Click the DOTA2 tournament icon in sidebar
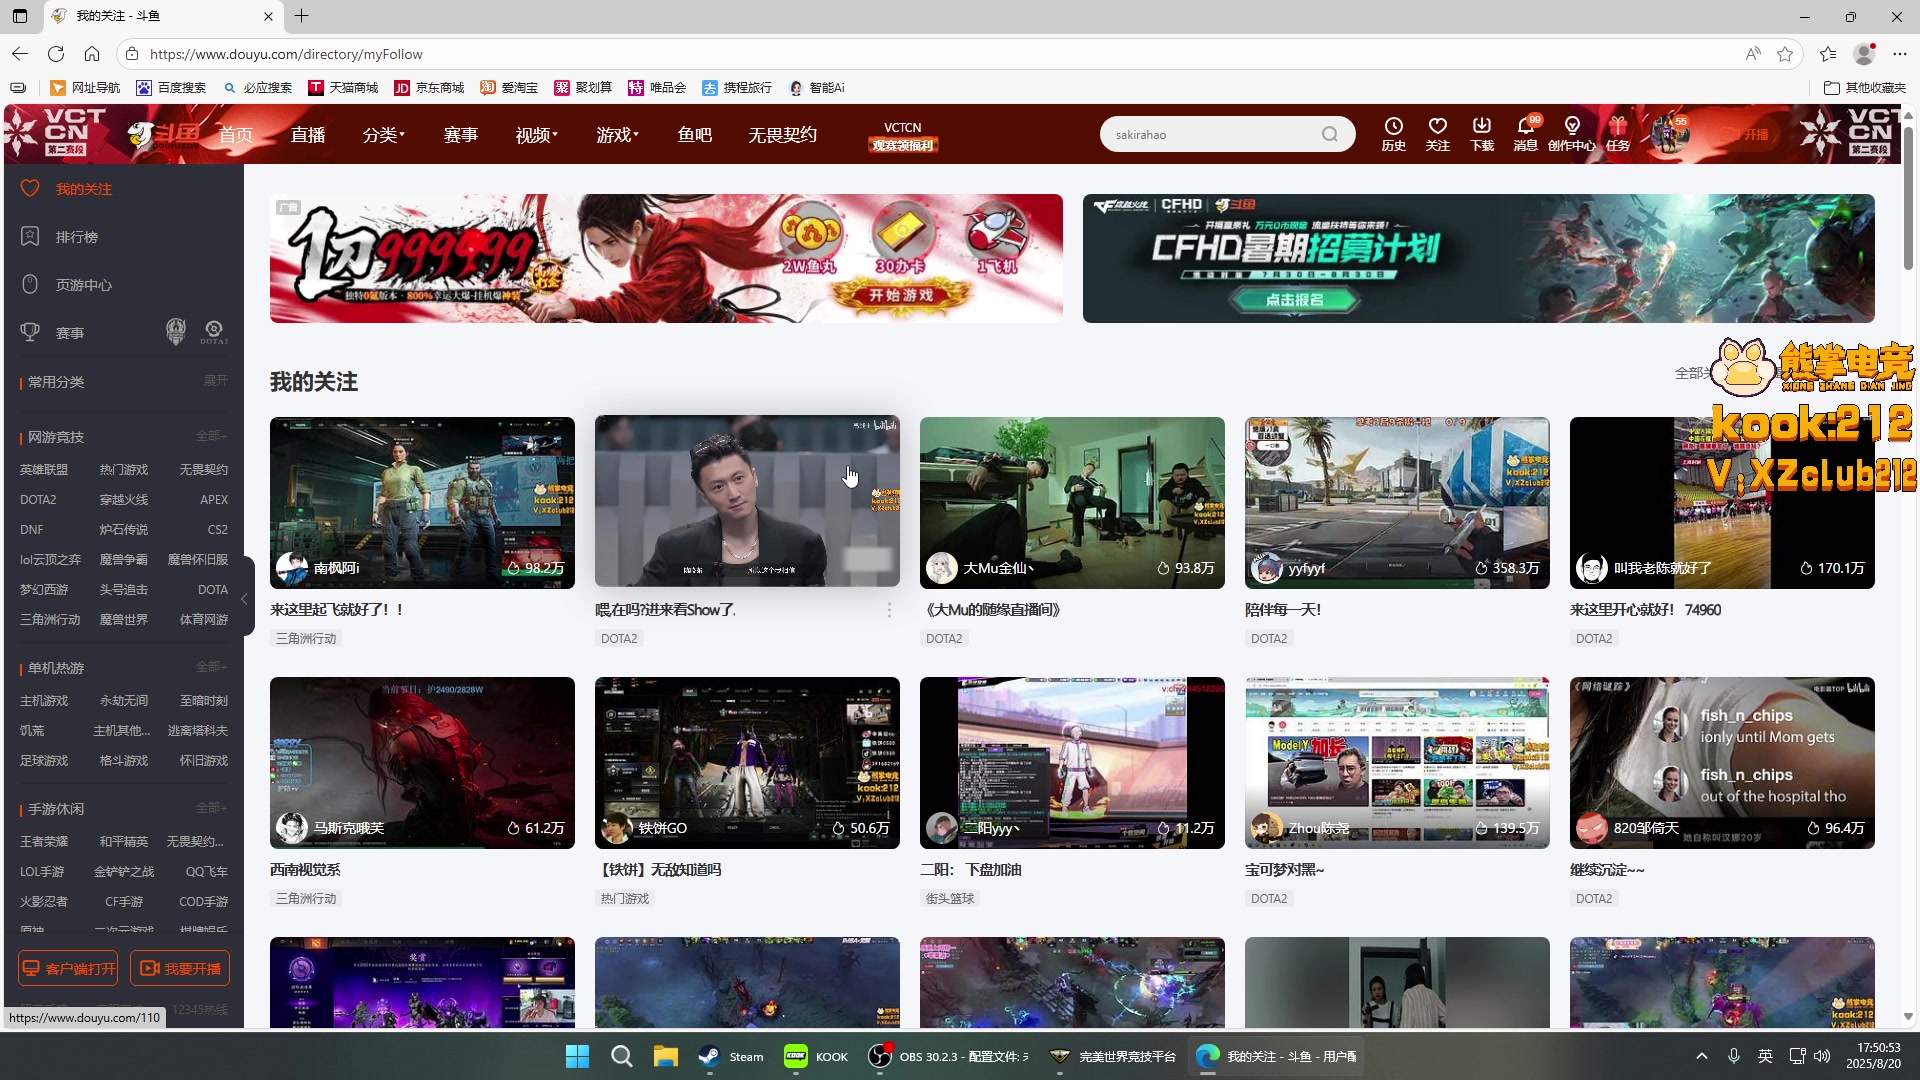Image resolution: width=1920 pixels, height=1080 pixels. 213,331
